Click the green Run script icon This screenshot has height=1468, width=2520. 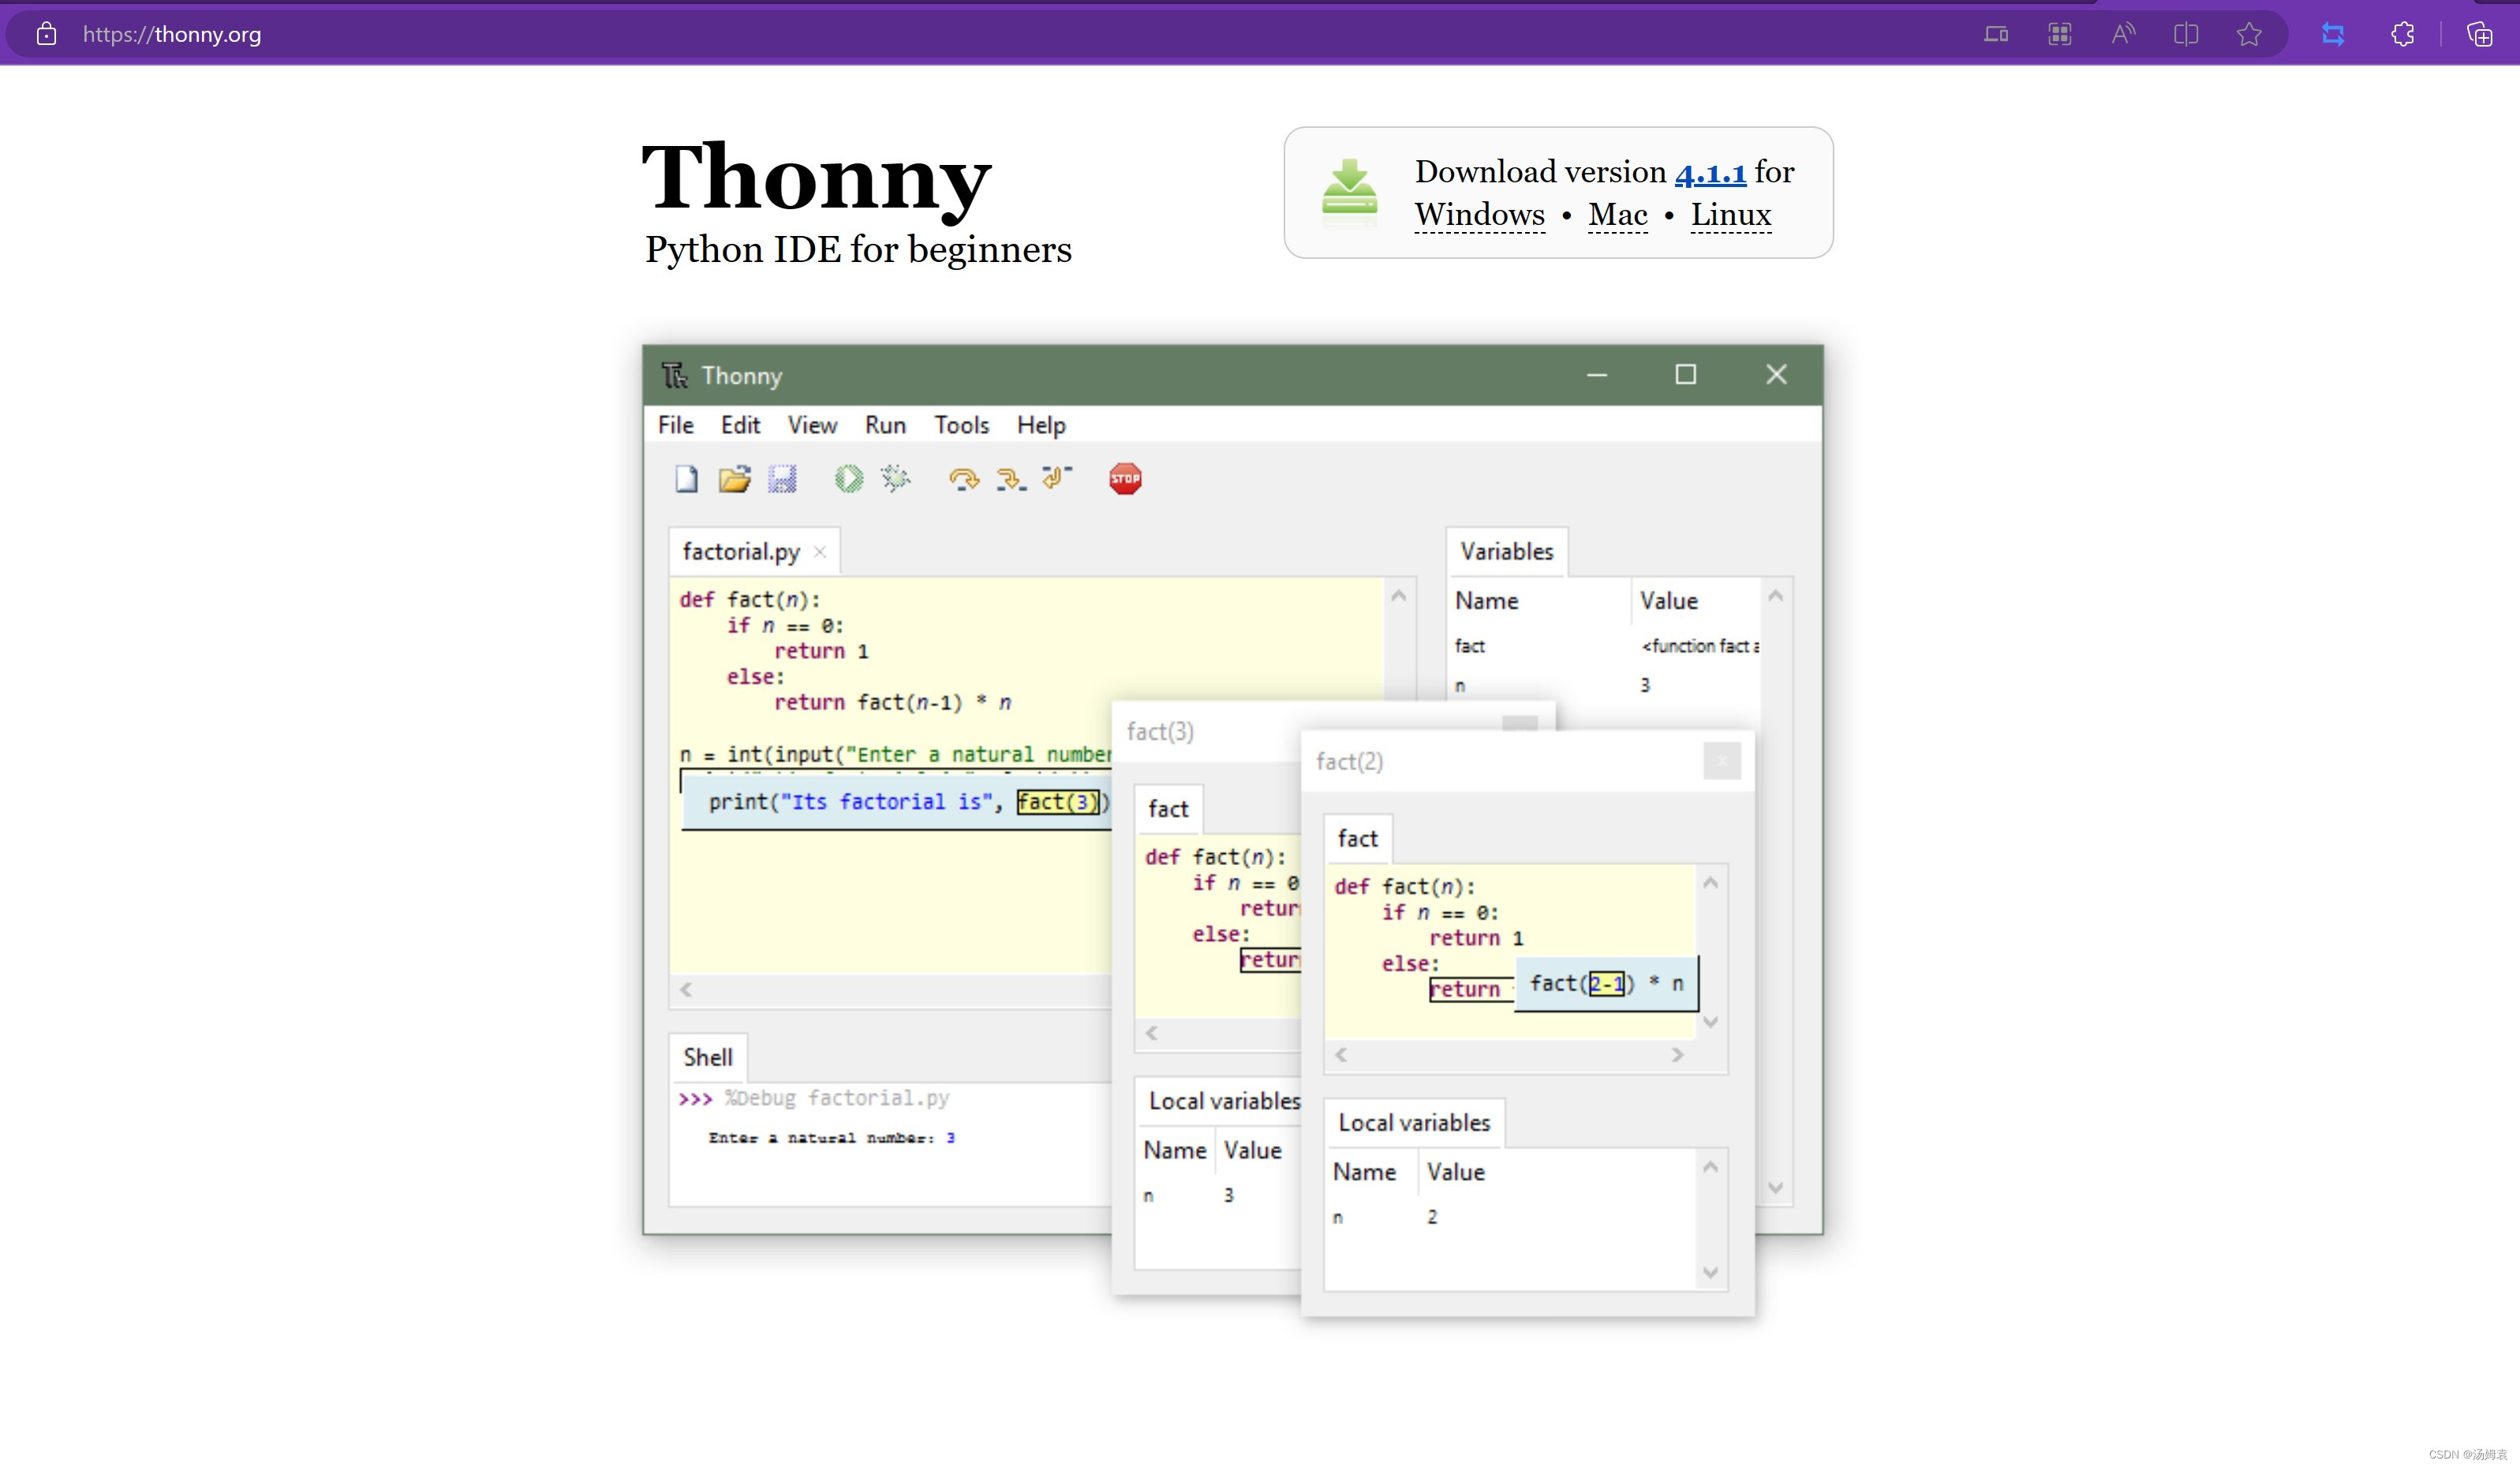coord(848,479)
